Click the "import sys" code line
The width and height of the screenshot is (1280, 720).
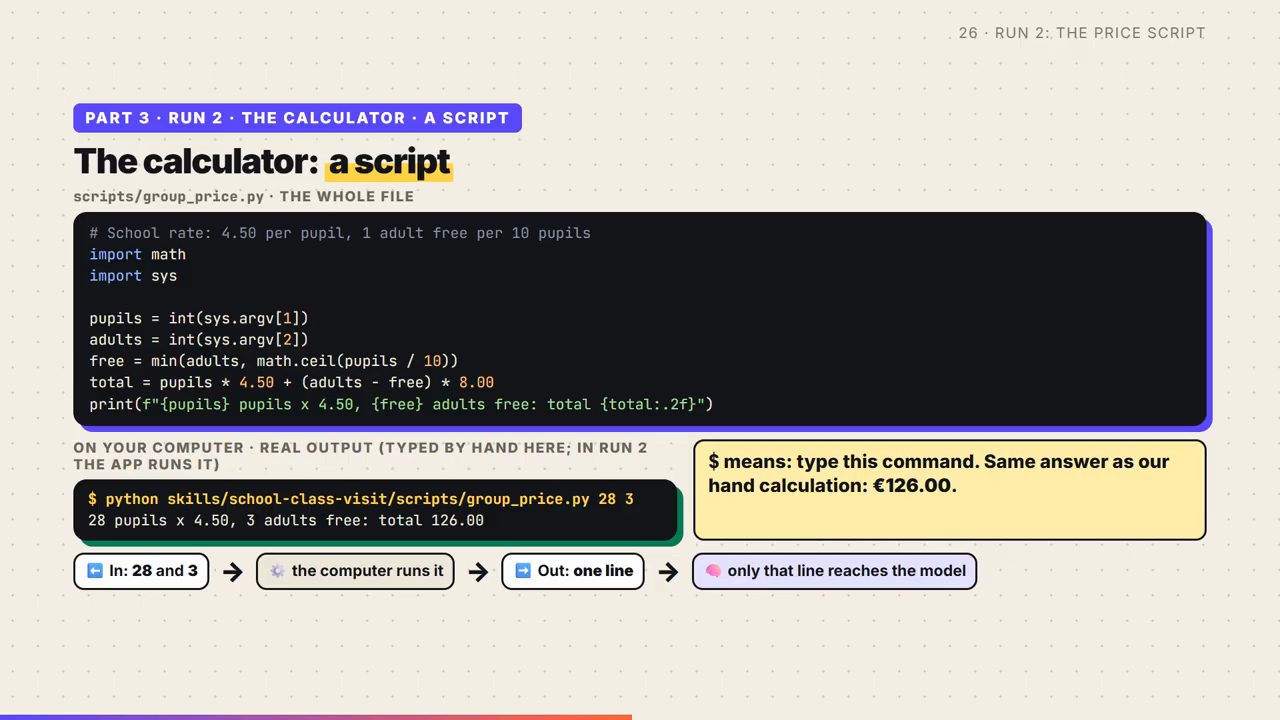tap(133, 276)
